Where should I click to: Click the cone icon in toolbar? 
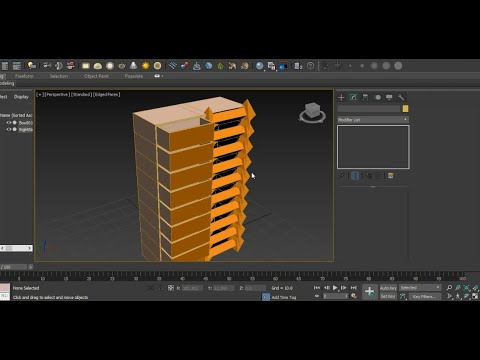(x=133, y=65)
